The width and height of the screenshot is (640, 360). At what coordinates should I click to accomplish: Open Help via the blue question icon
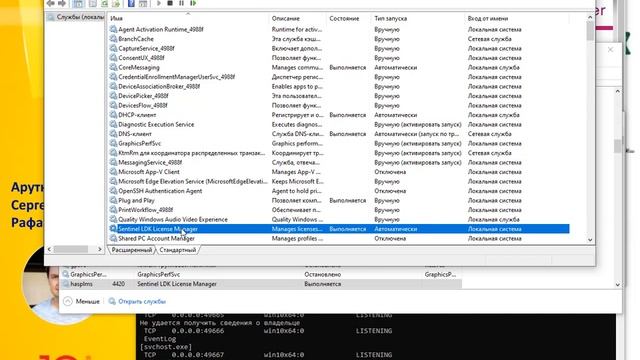pos(131,4)
